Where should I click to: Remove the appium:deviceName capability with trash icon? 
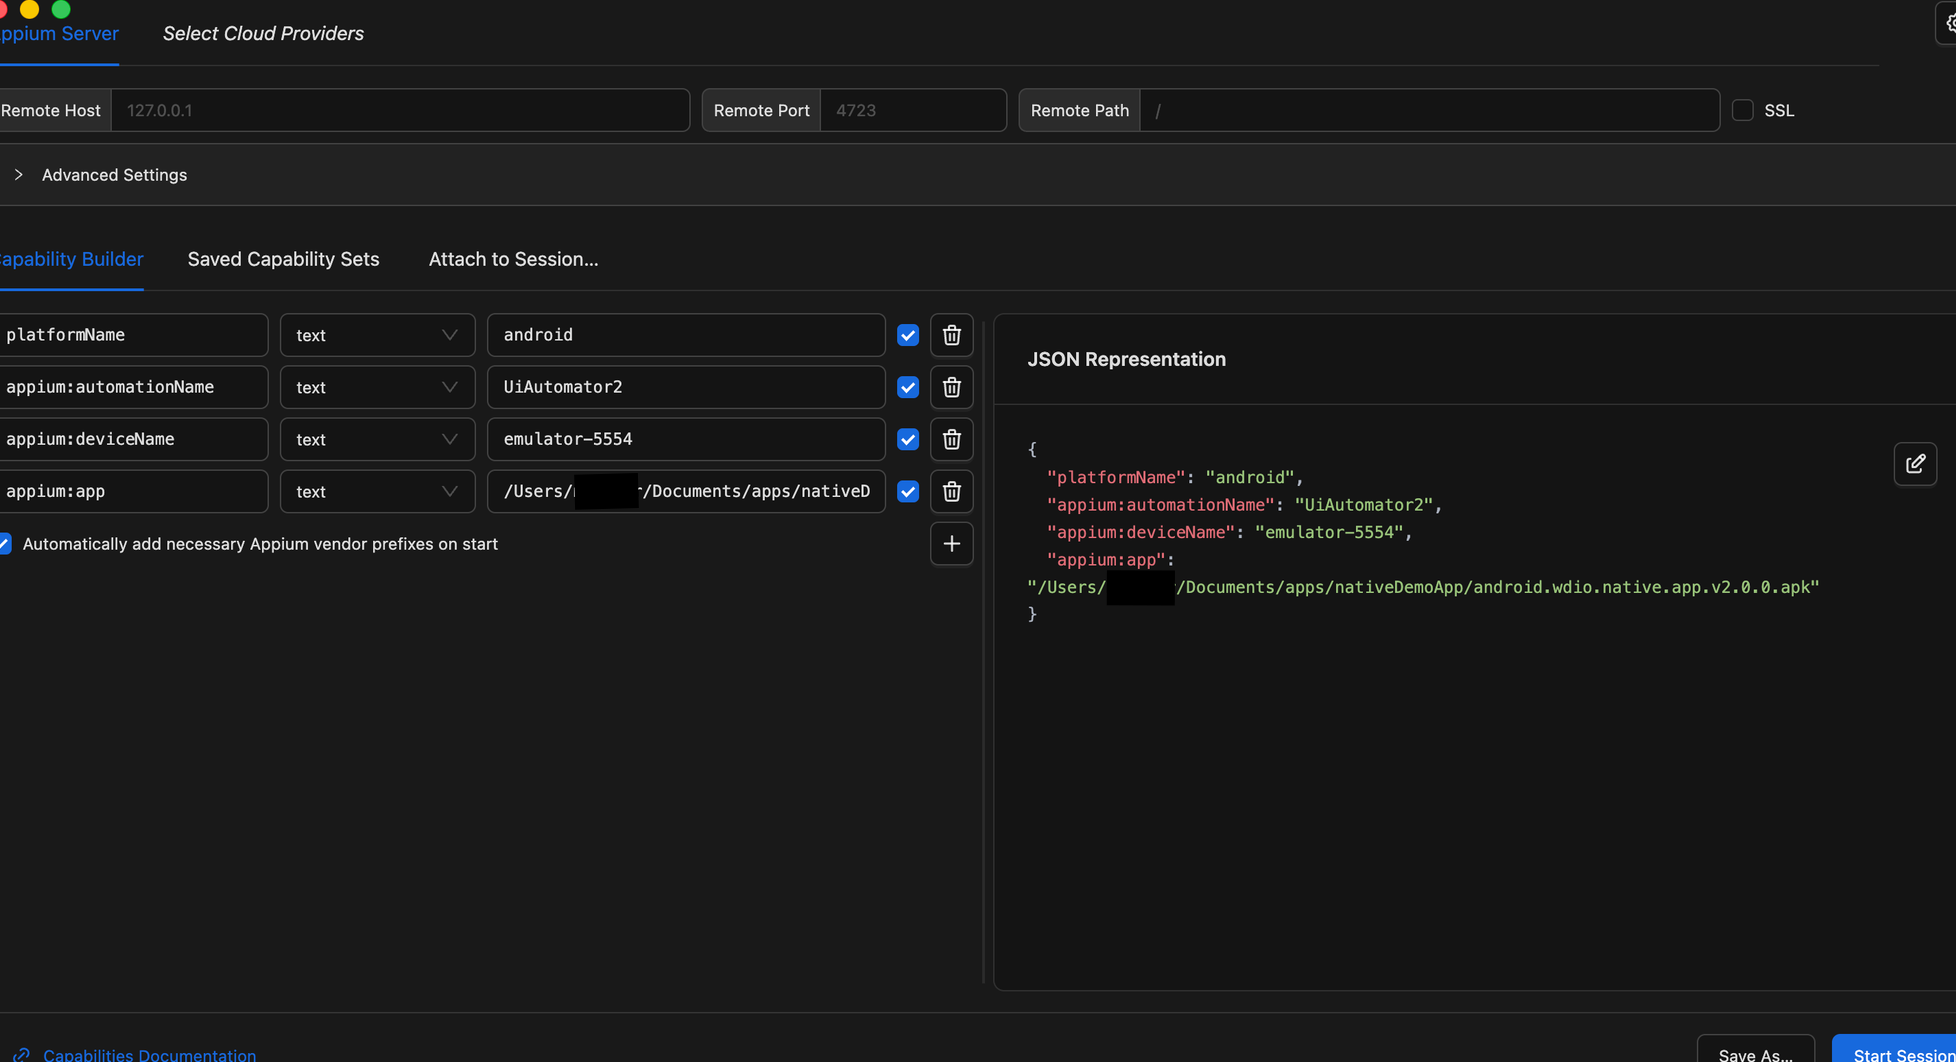951,439
